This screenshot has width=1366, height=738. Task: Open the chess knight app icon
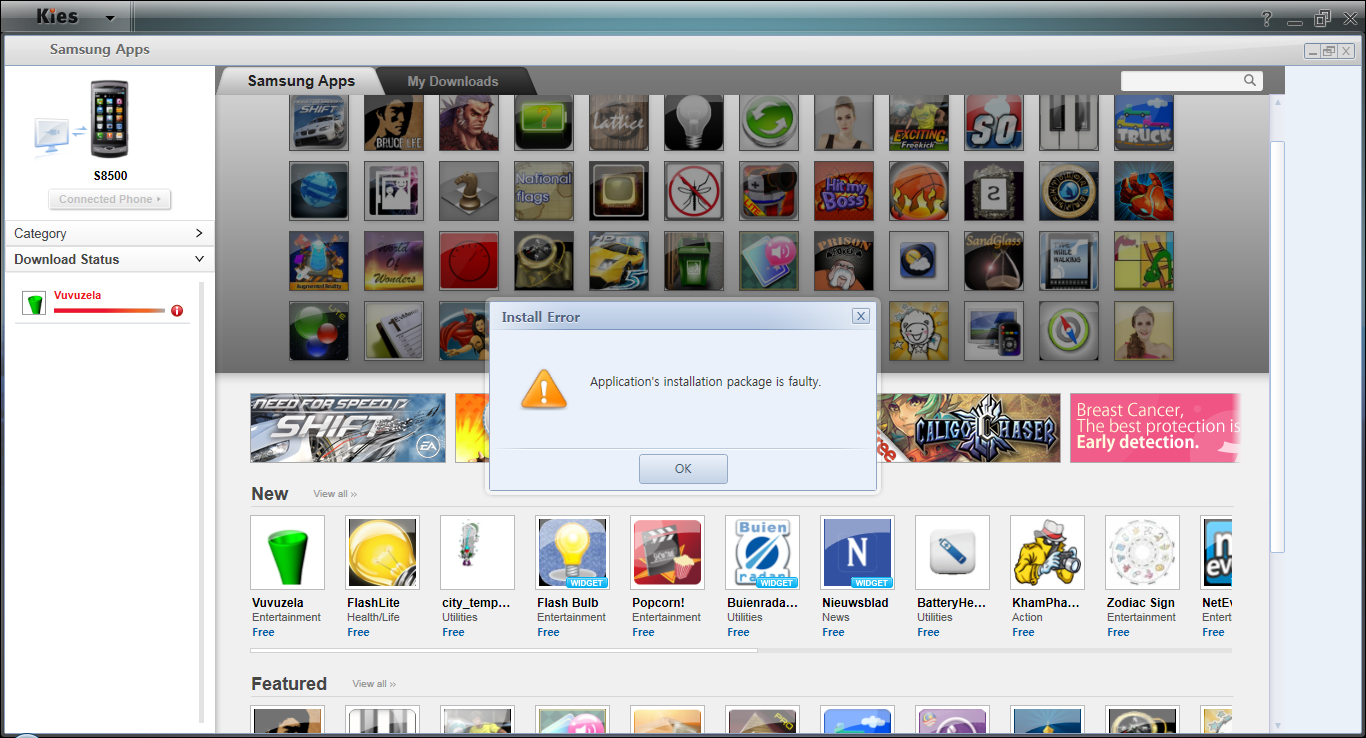pos(469,191)
